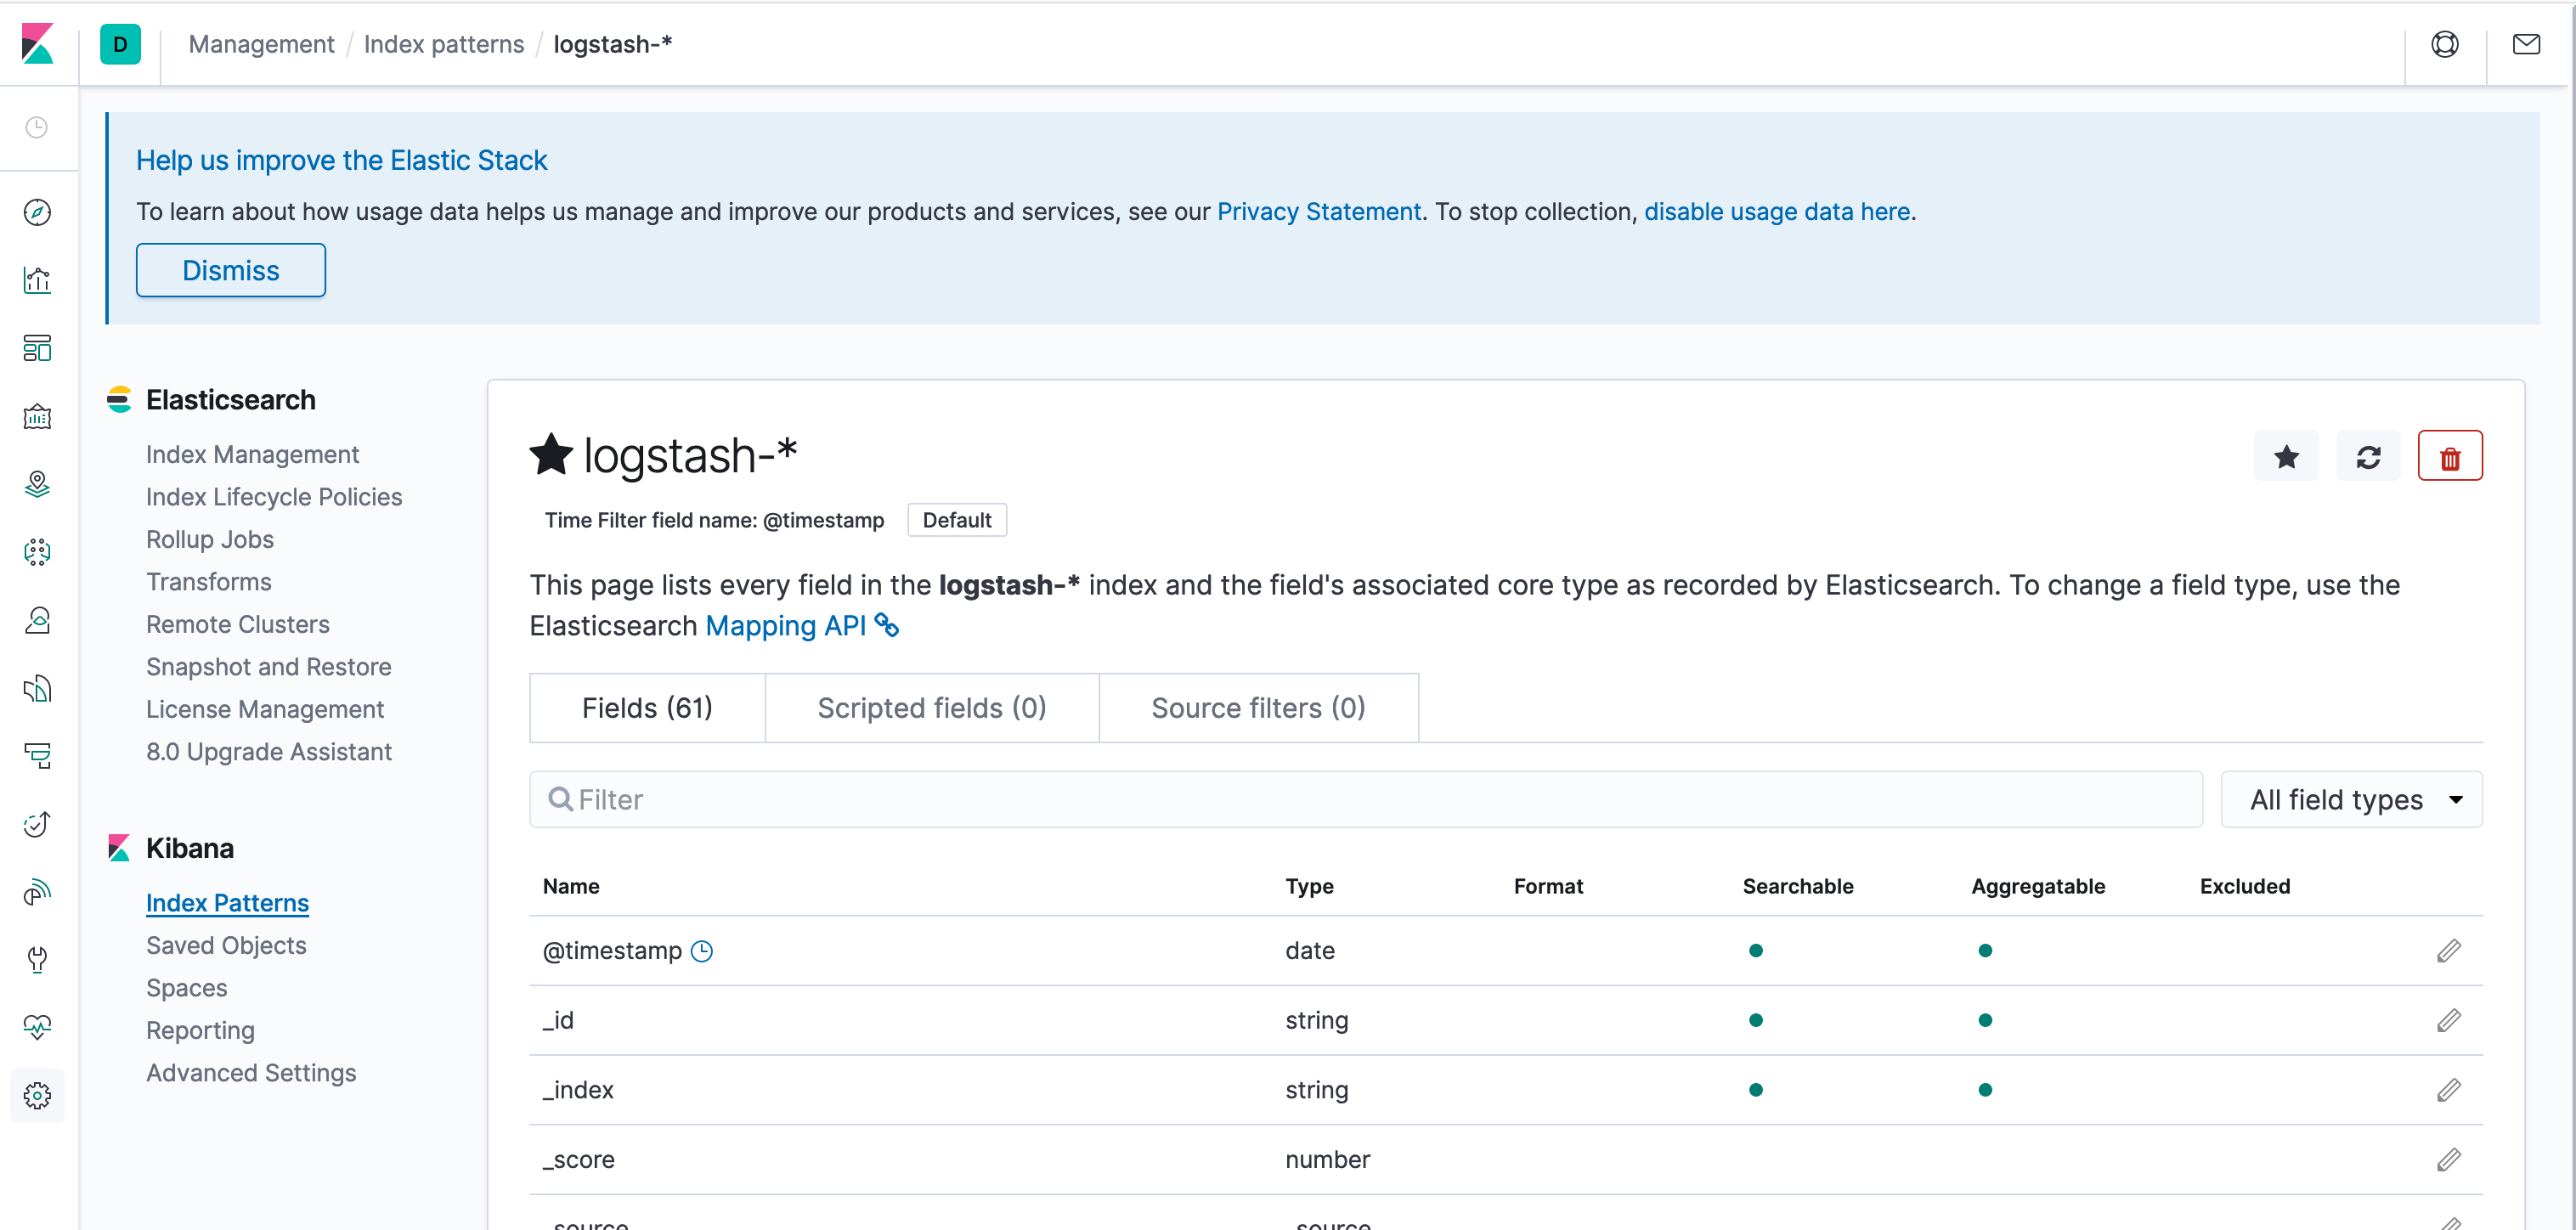Edit the _score field pencil icon
This screenshot has width=2576, height=1230.
[2448, 1160]
